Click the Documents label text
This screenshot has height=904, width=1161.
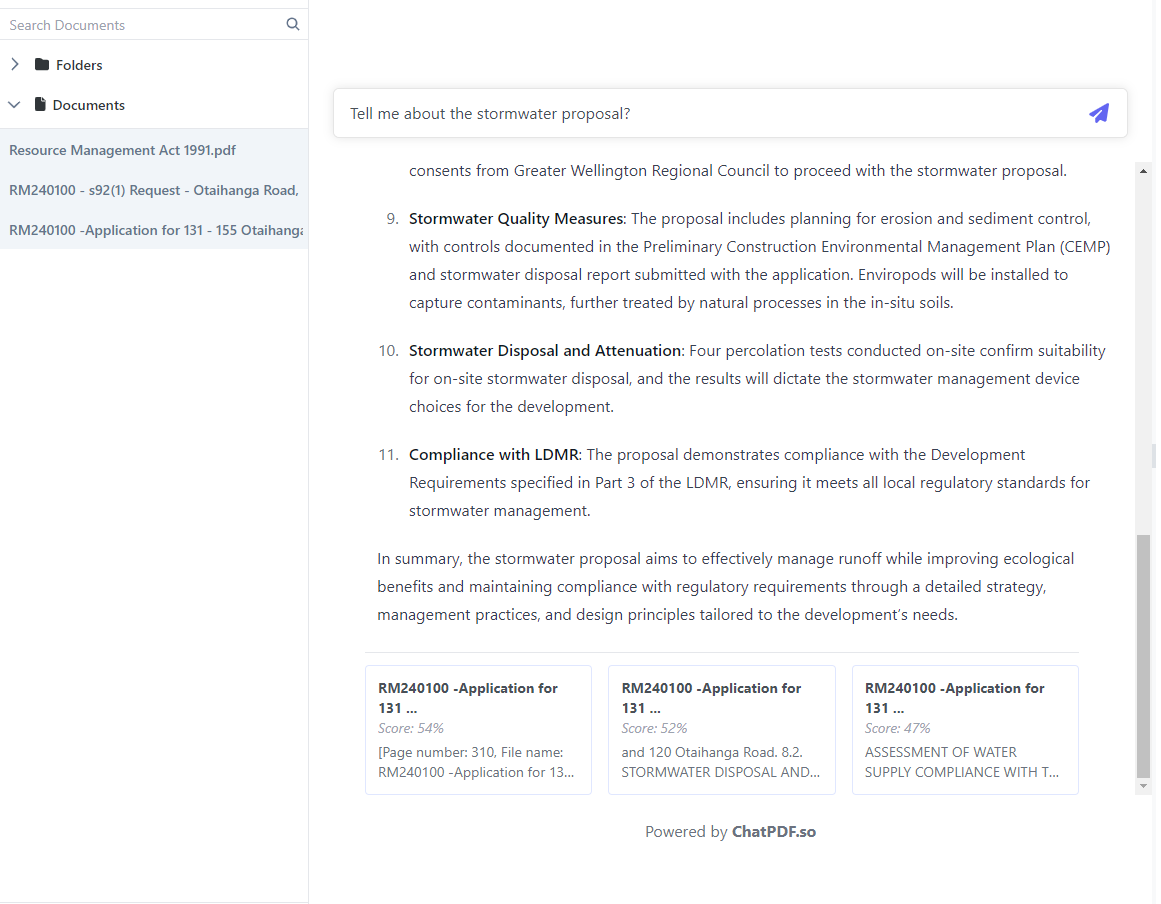89,105
